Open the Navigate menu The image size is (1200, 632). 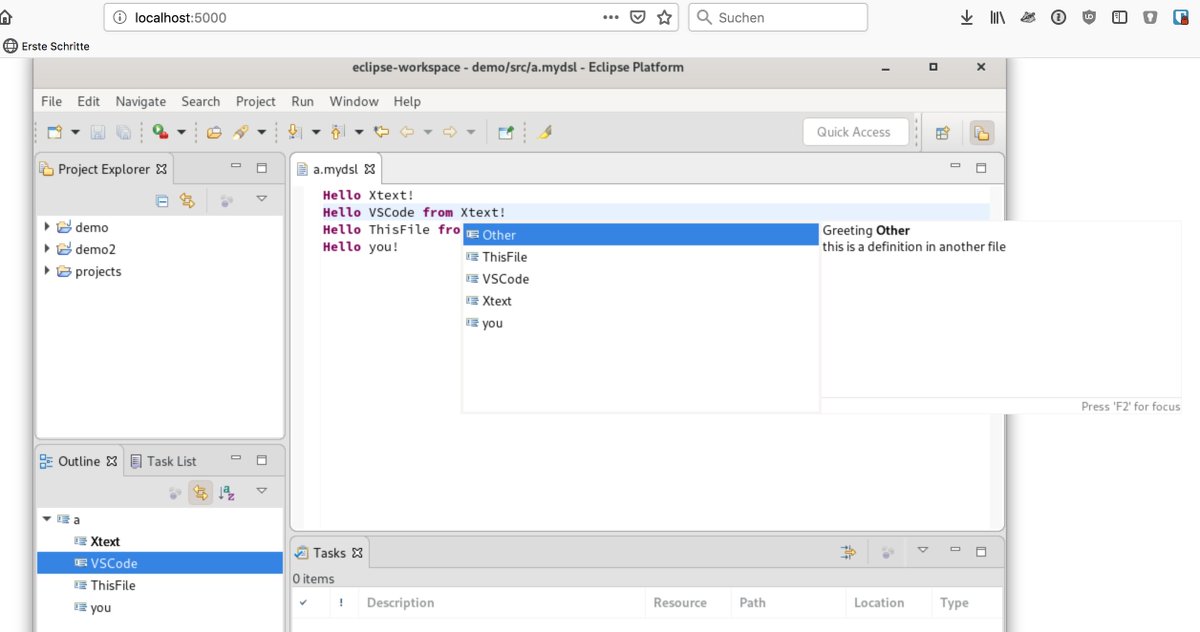click(x=141, y=101)
